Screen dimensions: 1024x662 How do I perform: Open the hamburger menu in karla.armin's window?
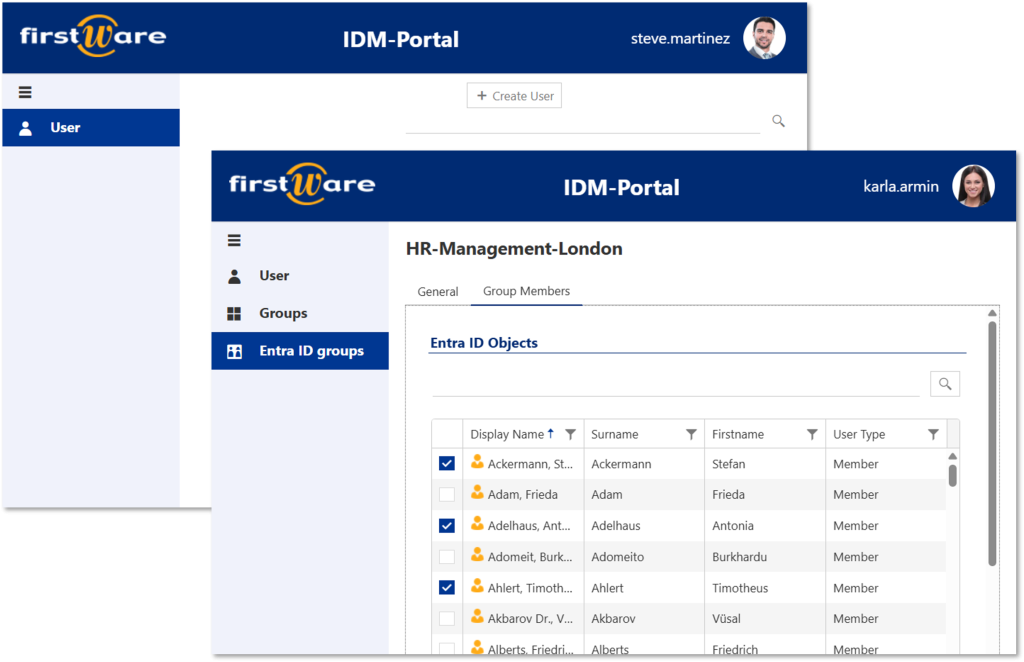[233, 240]
